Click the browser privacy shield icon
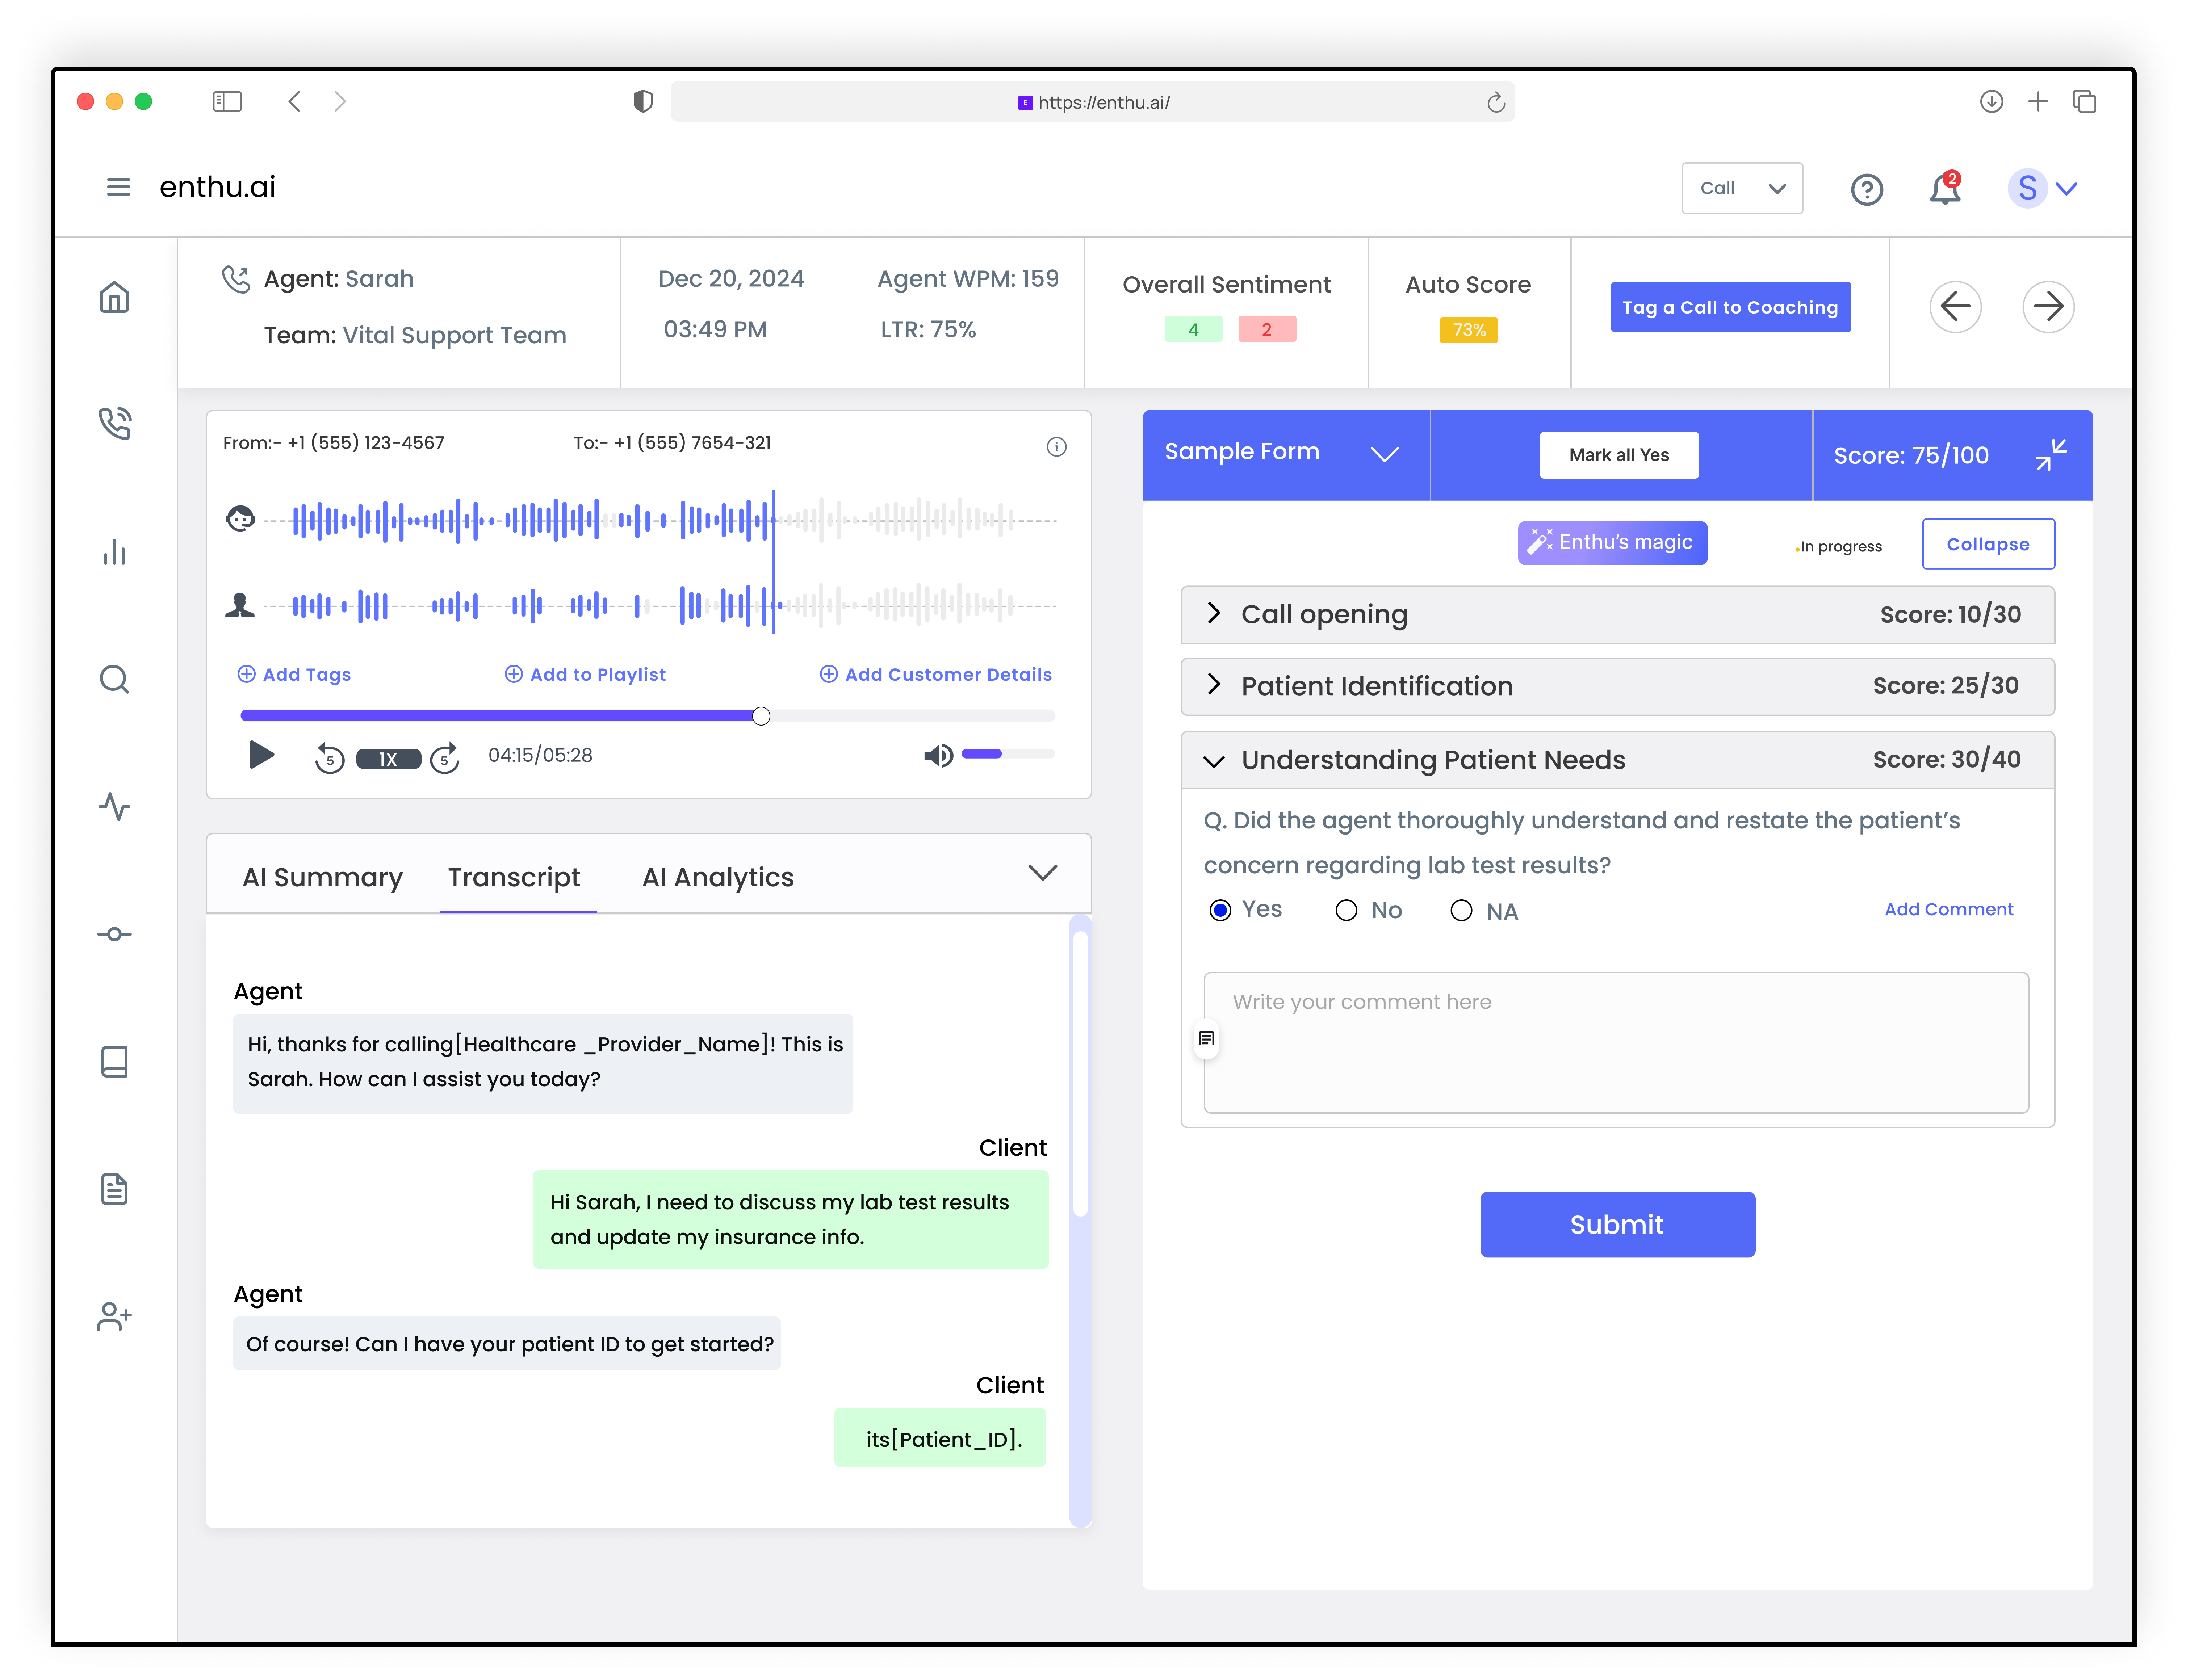Screen dimensions: 2186x1680 (x=642, y=101)
